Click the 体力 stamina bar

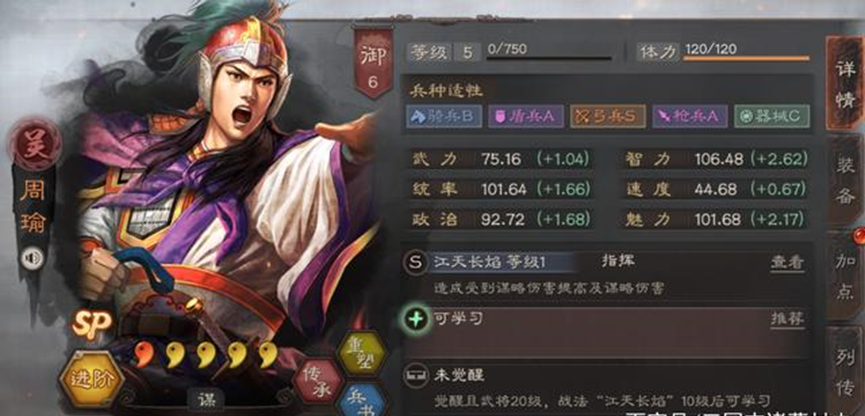tap(746, 58)
